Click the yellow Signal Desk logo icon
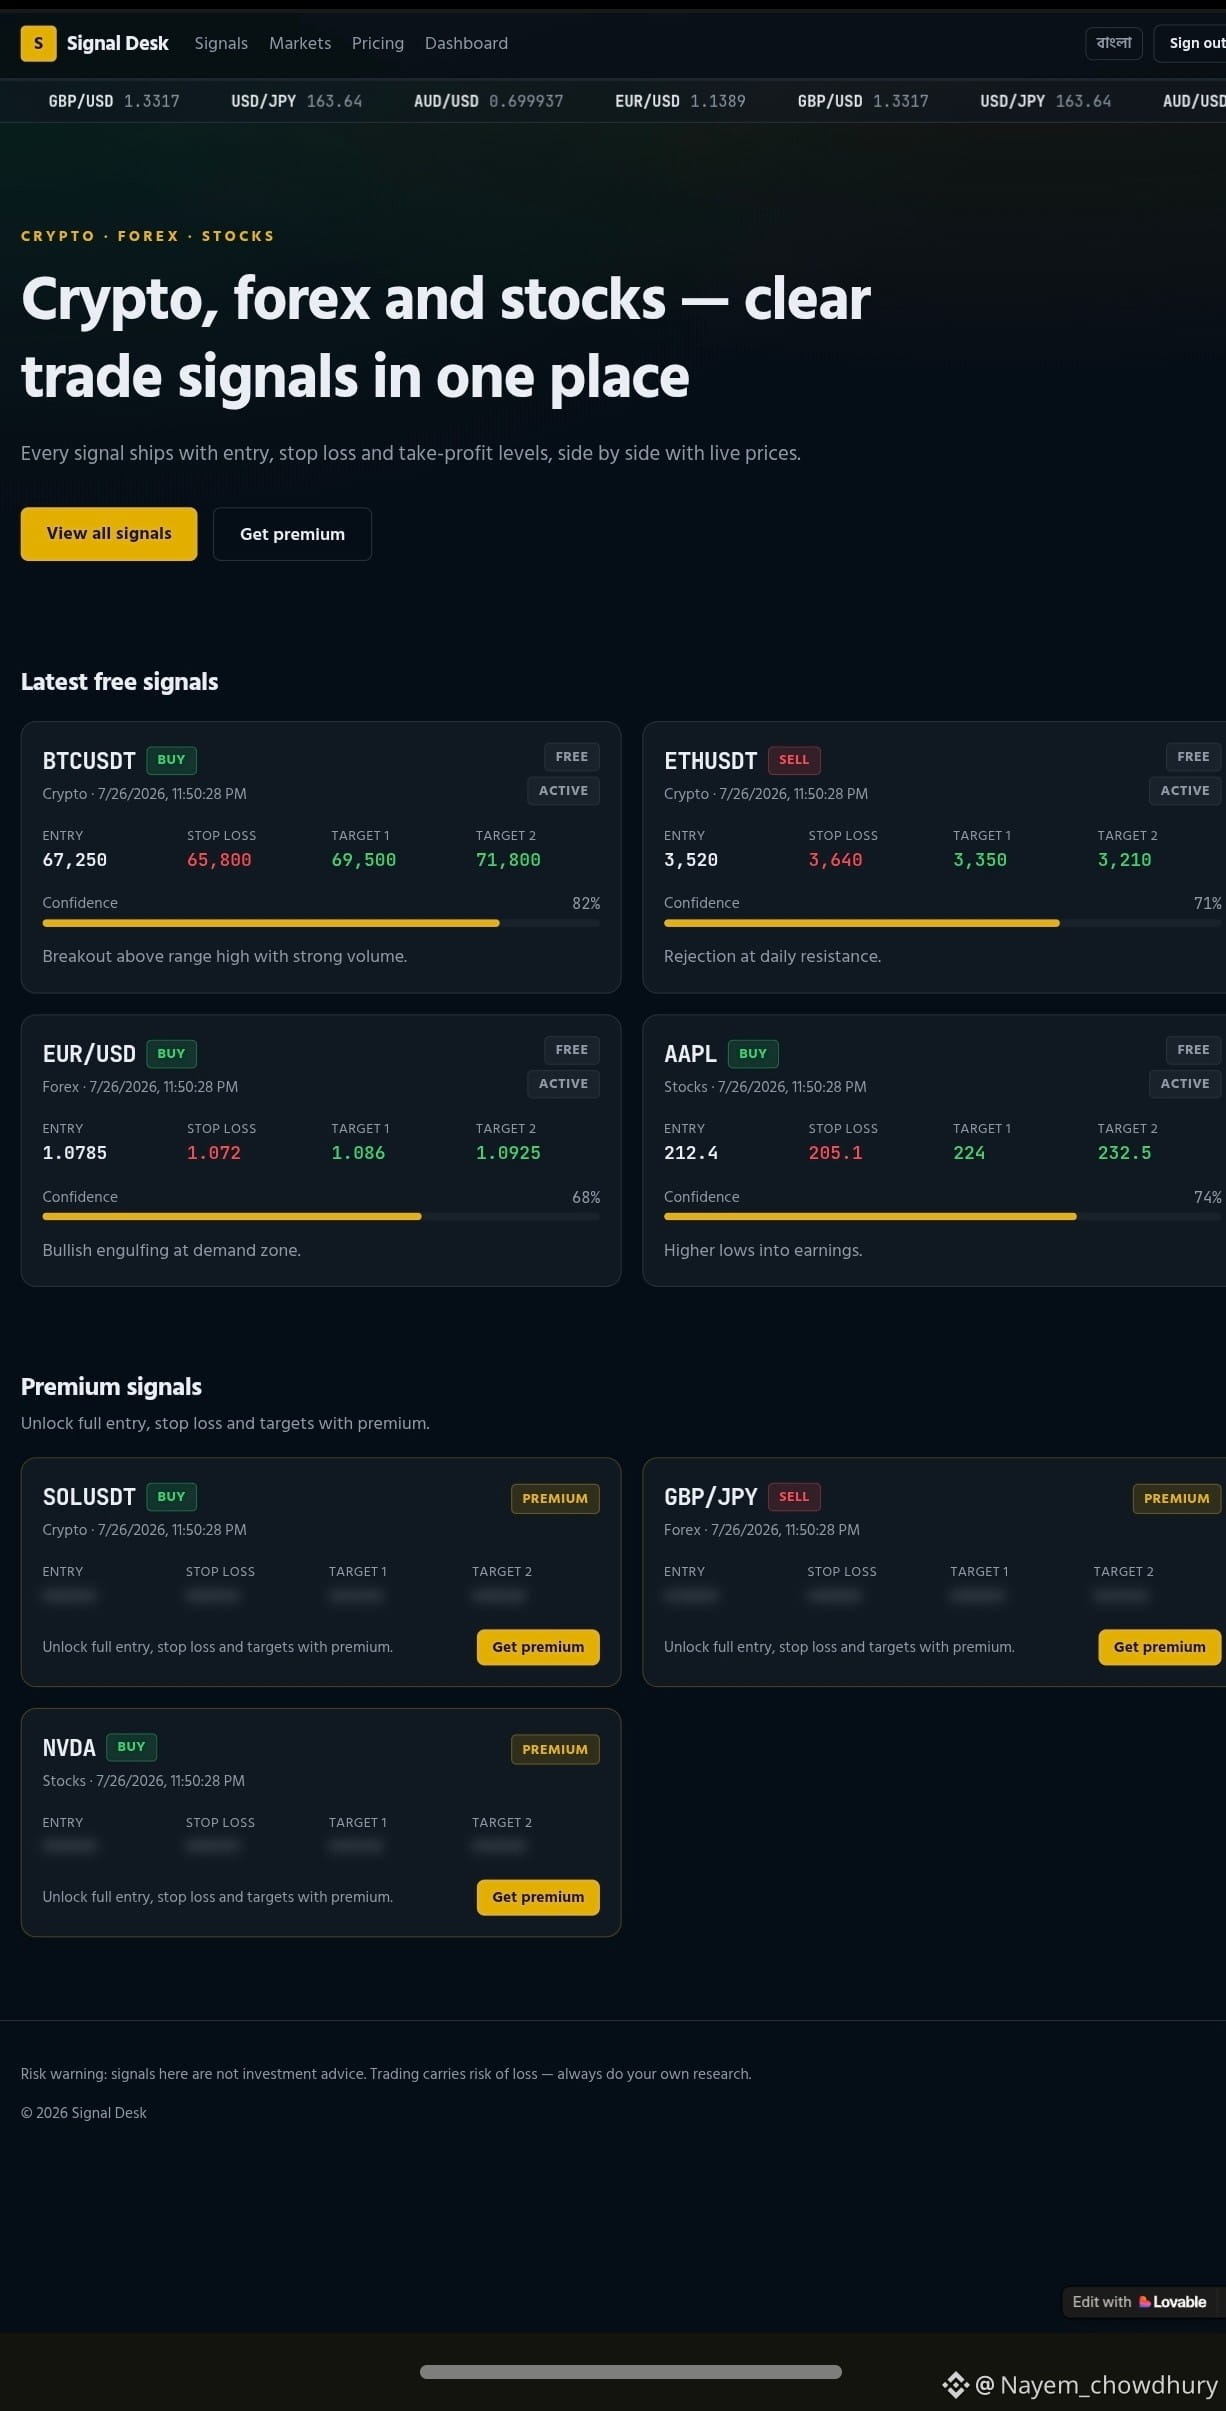The height and width of the screenshot is (2411, 1226). coord(38,43)
